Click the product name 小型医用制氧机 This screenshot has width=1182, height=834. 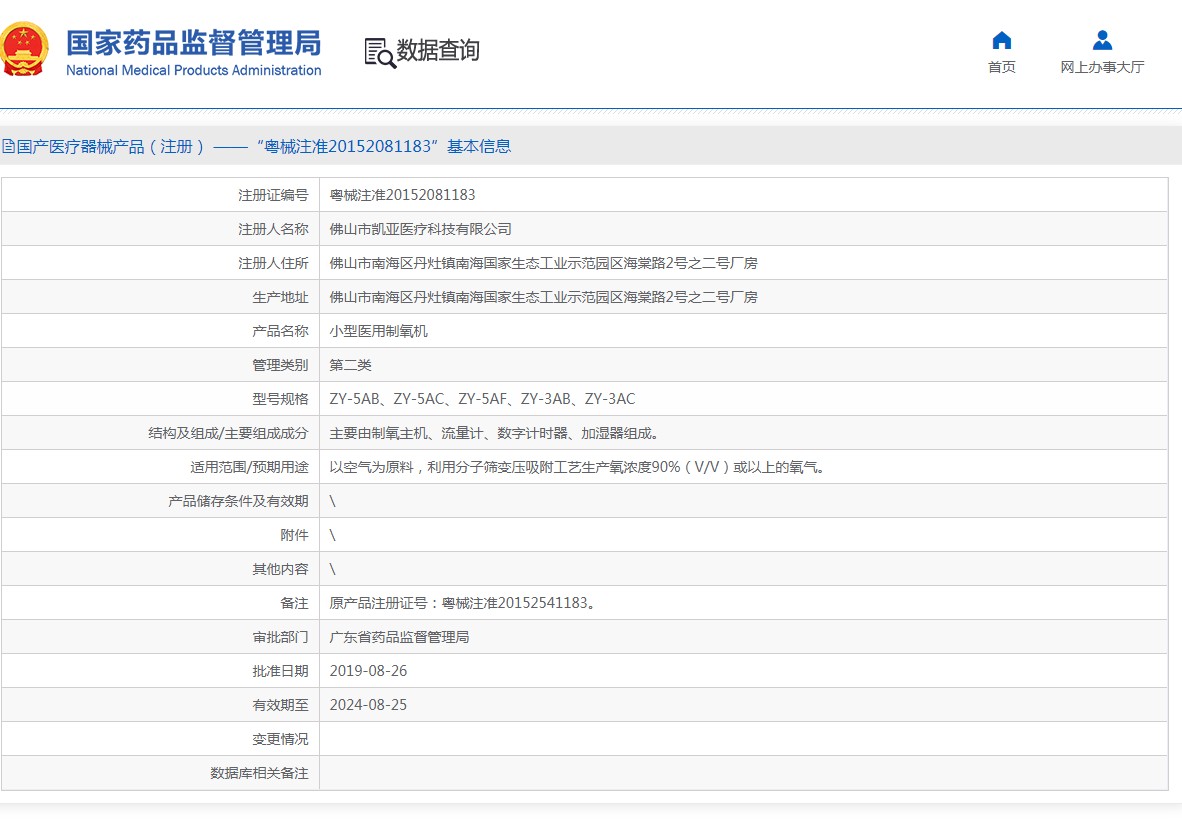[x=378, y=331]
